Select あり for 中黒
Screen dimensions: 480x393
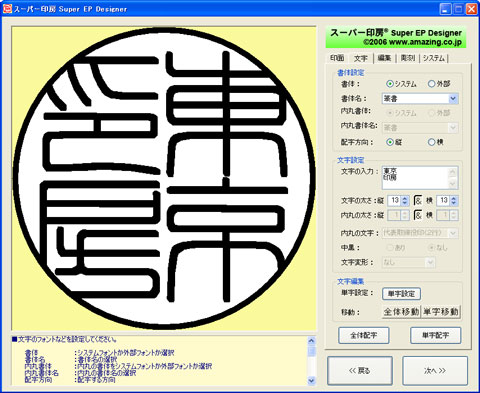pos(390,248)
